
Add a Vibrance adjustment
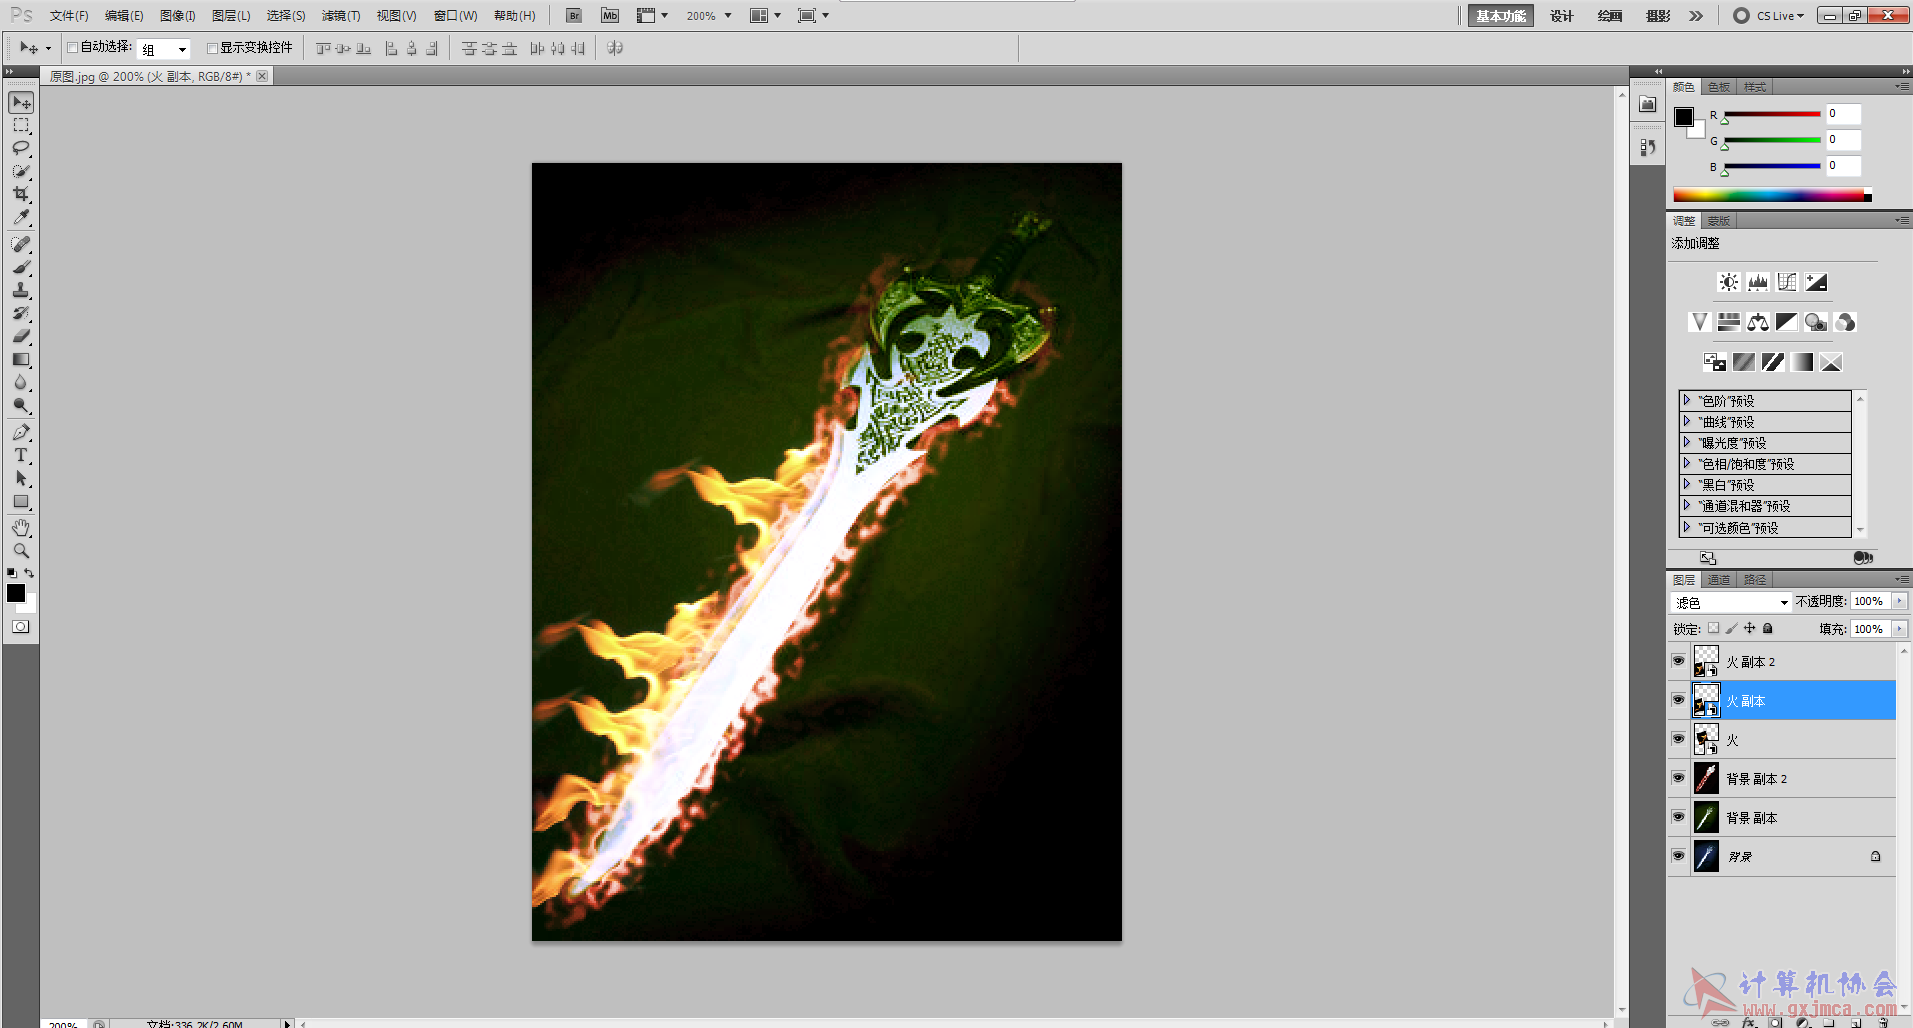click(x=1699, y=322)
